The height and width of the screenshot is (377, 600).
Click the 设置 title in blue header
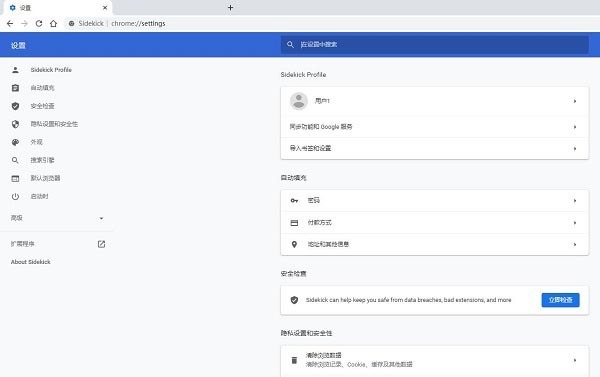pos(18,45)
